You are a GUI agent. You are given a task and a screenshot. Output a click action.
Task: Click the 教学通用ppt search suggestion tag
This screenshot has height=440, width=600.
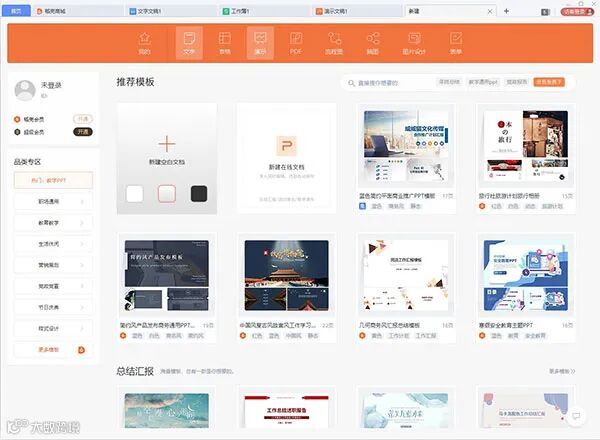coord(483,82)
